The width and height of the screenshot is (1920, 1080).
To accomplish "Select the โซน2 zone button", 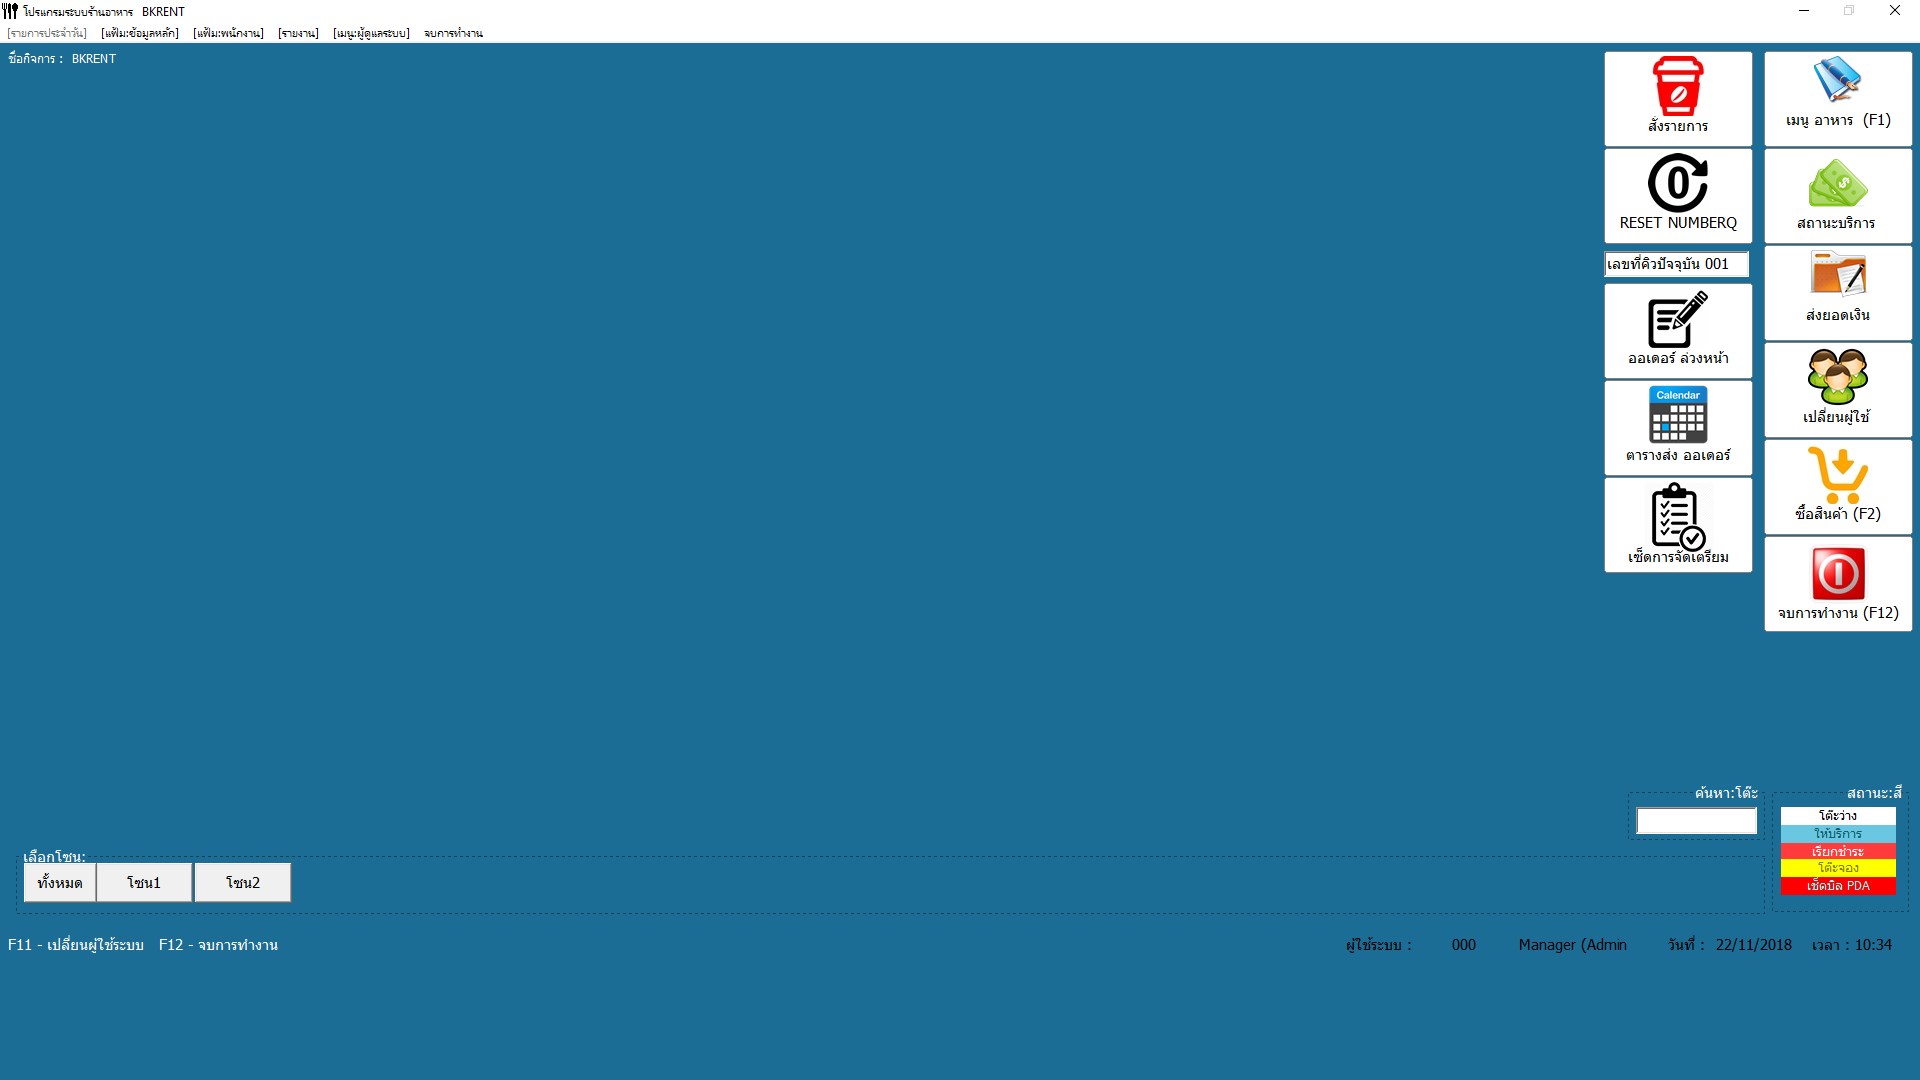I will [x=243, y=883].
